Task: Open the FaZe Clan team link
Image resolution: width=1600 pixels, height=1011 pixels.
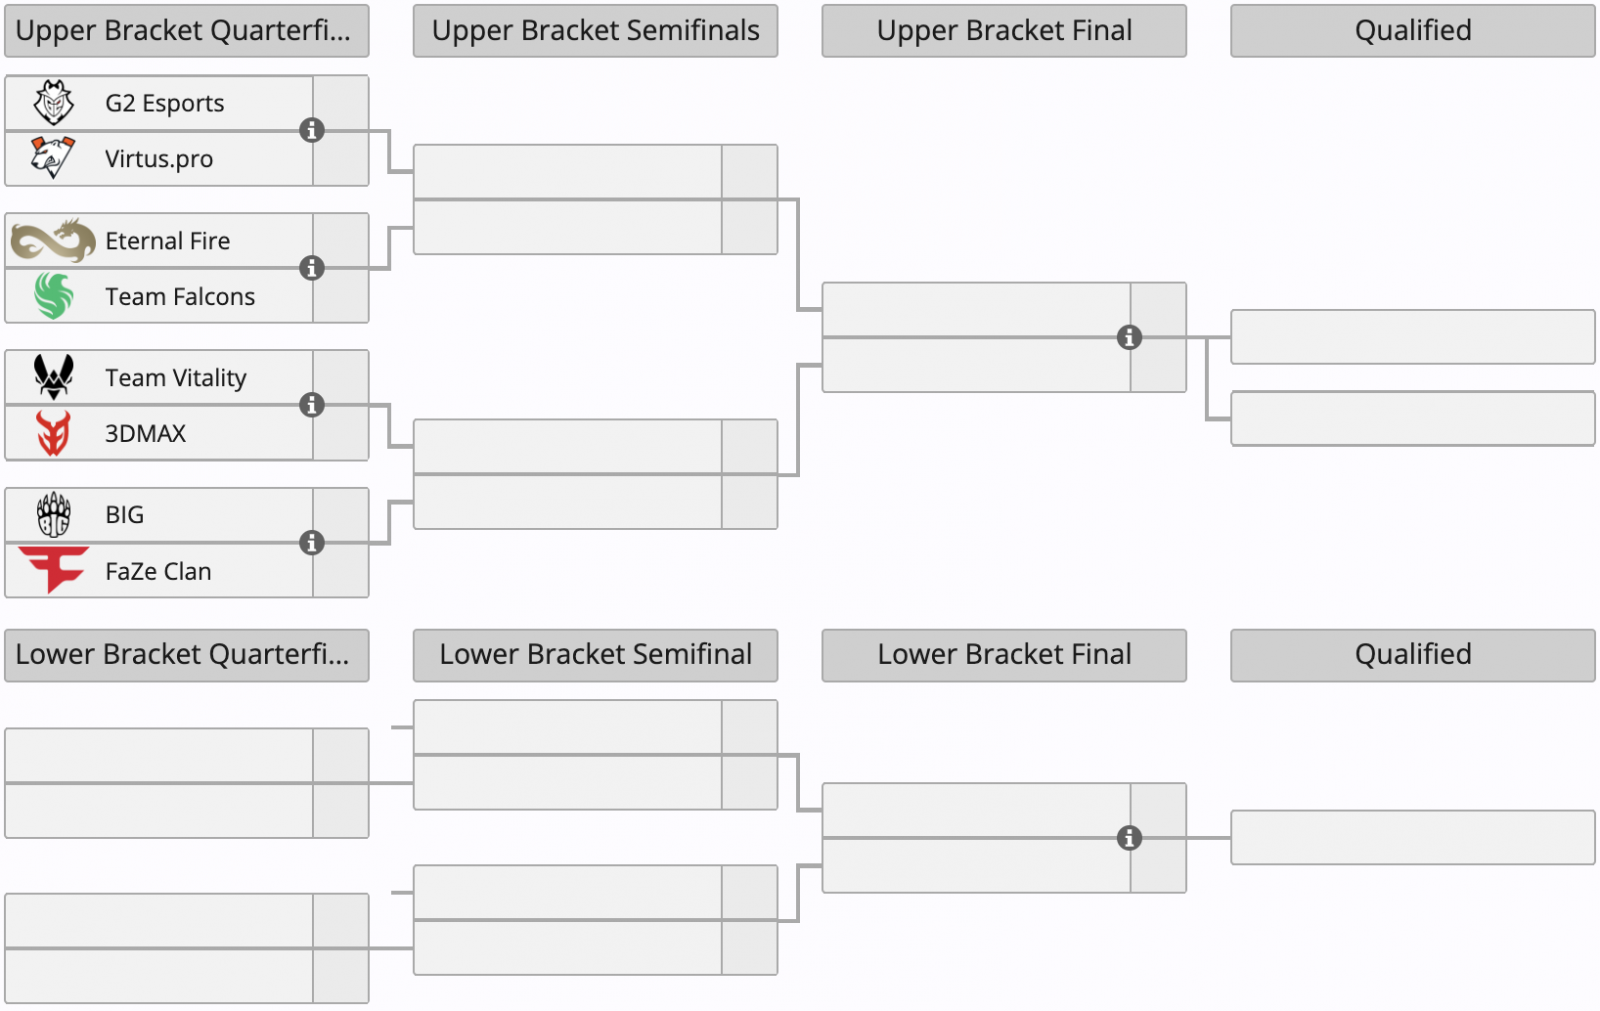Action: [158, 571]
